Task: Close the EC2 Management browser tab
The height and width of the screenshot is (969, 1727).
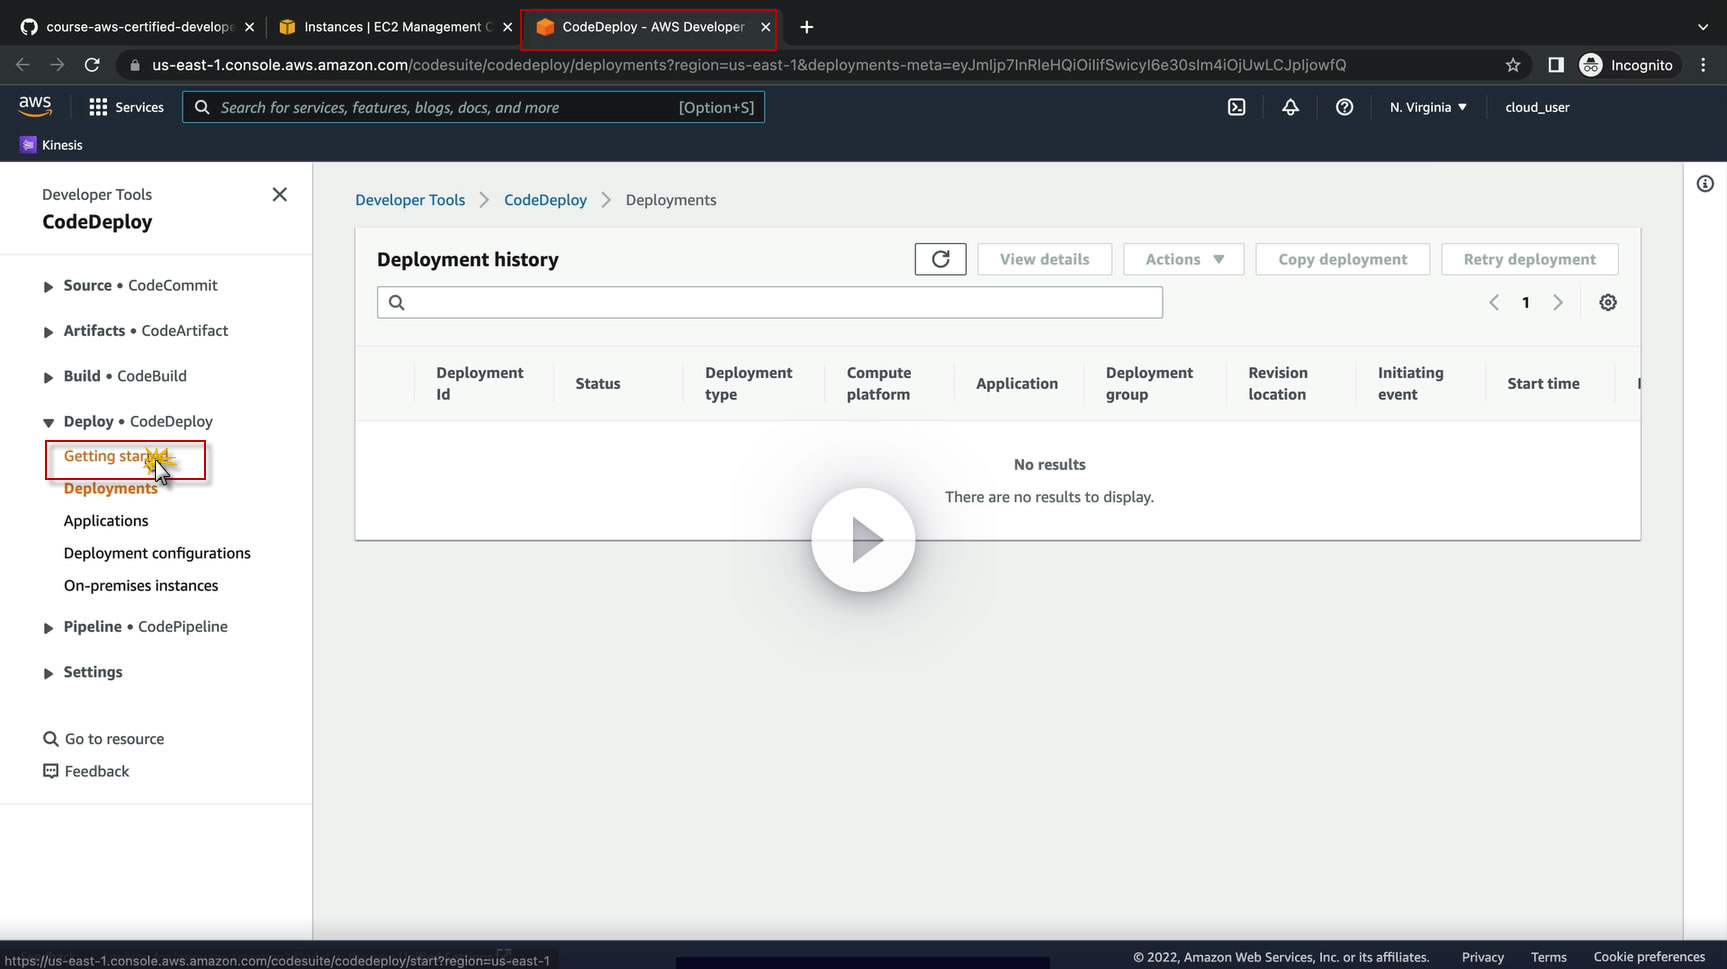Action: (x=508, y=27)
